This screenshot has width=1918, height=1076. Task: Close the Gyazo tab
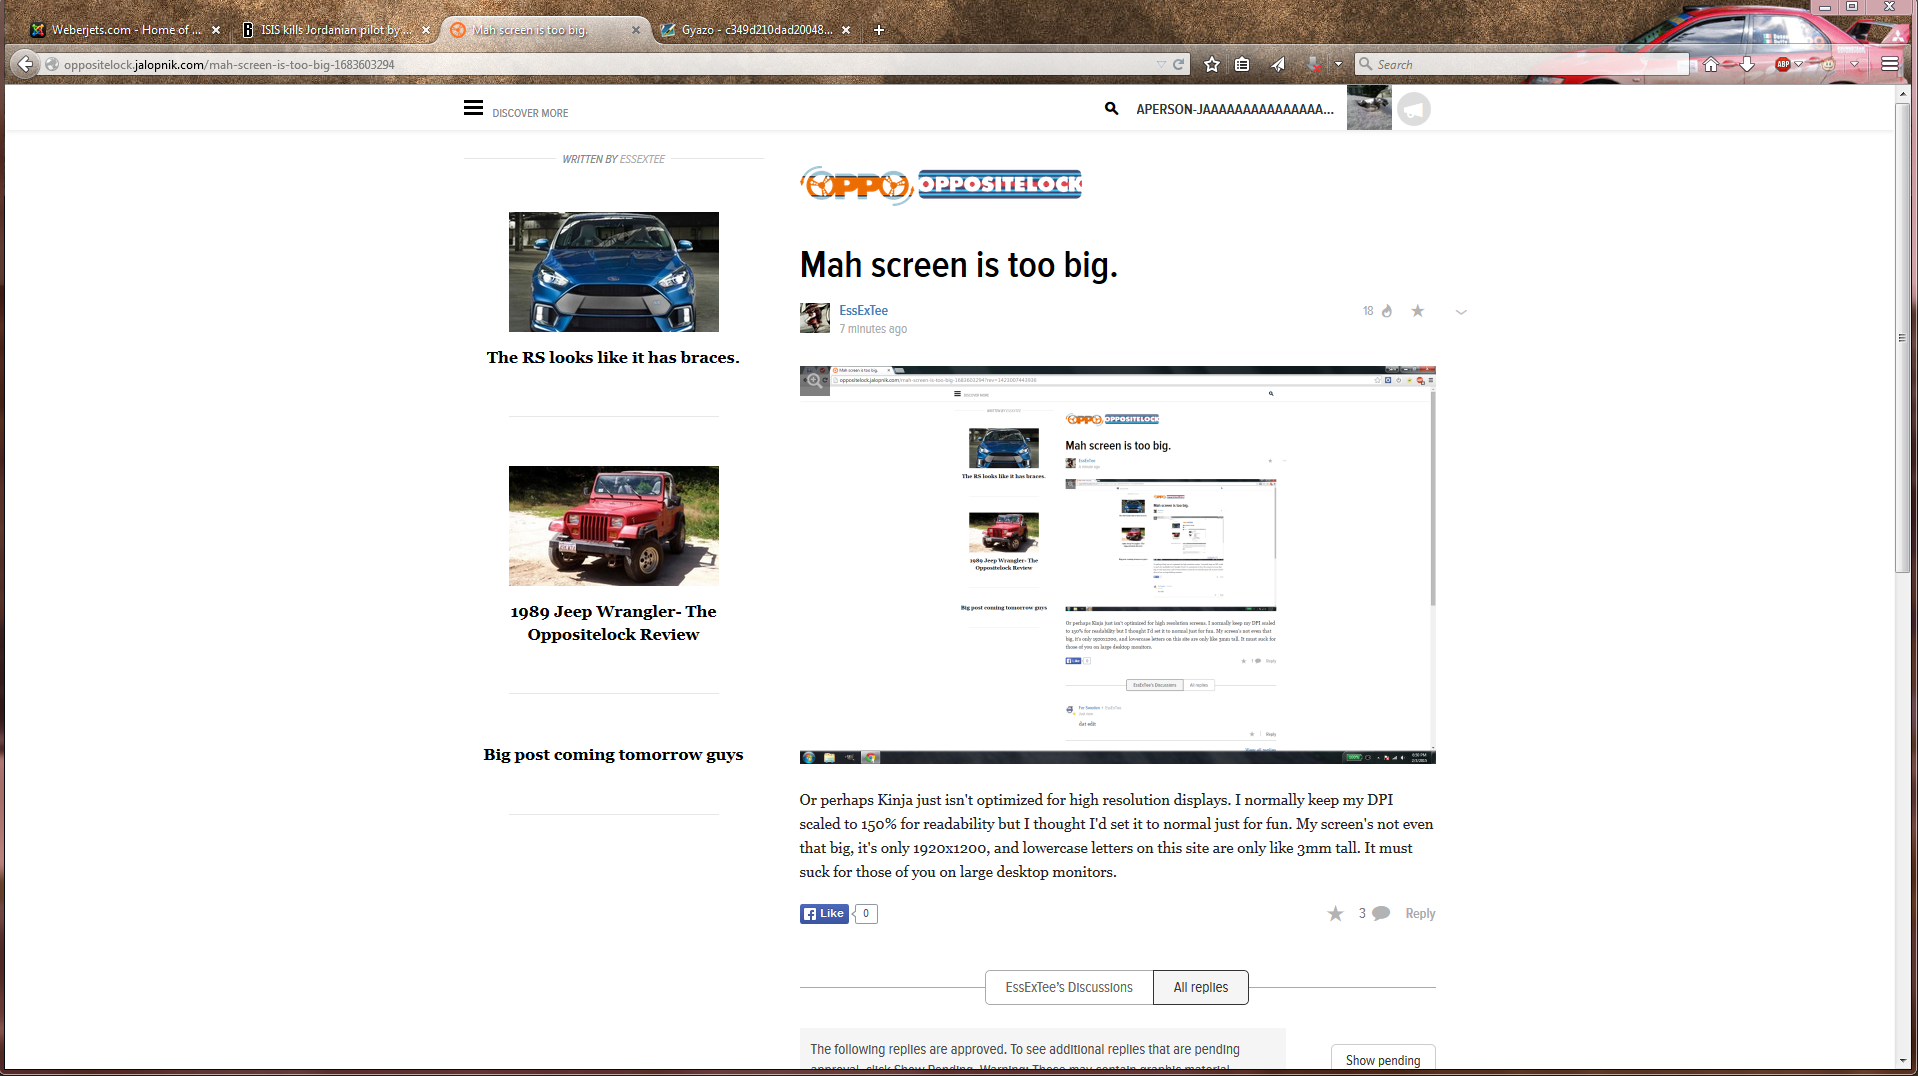coord(845,30)
